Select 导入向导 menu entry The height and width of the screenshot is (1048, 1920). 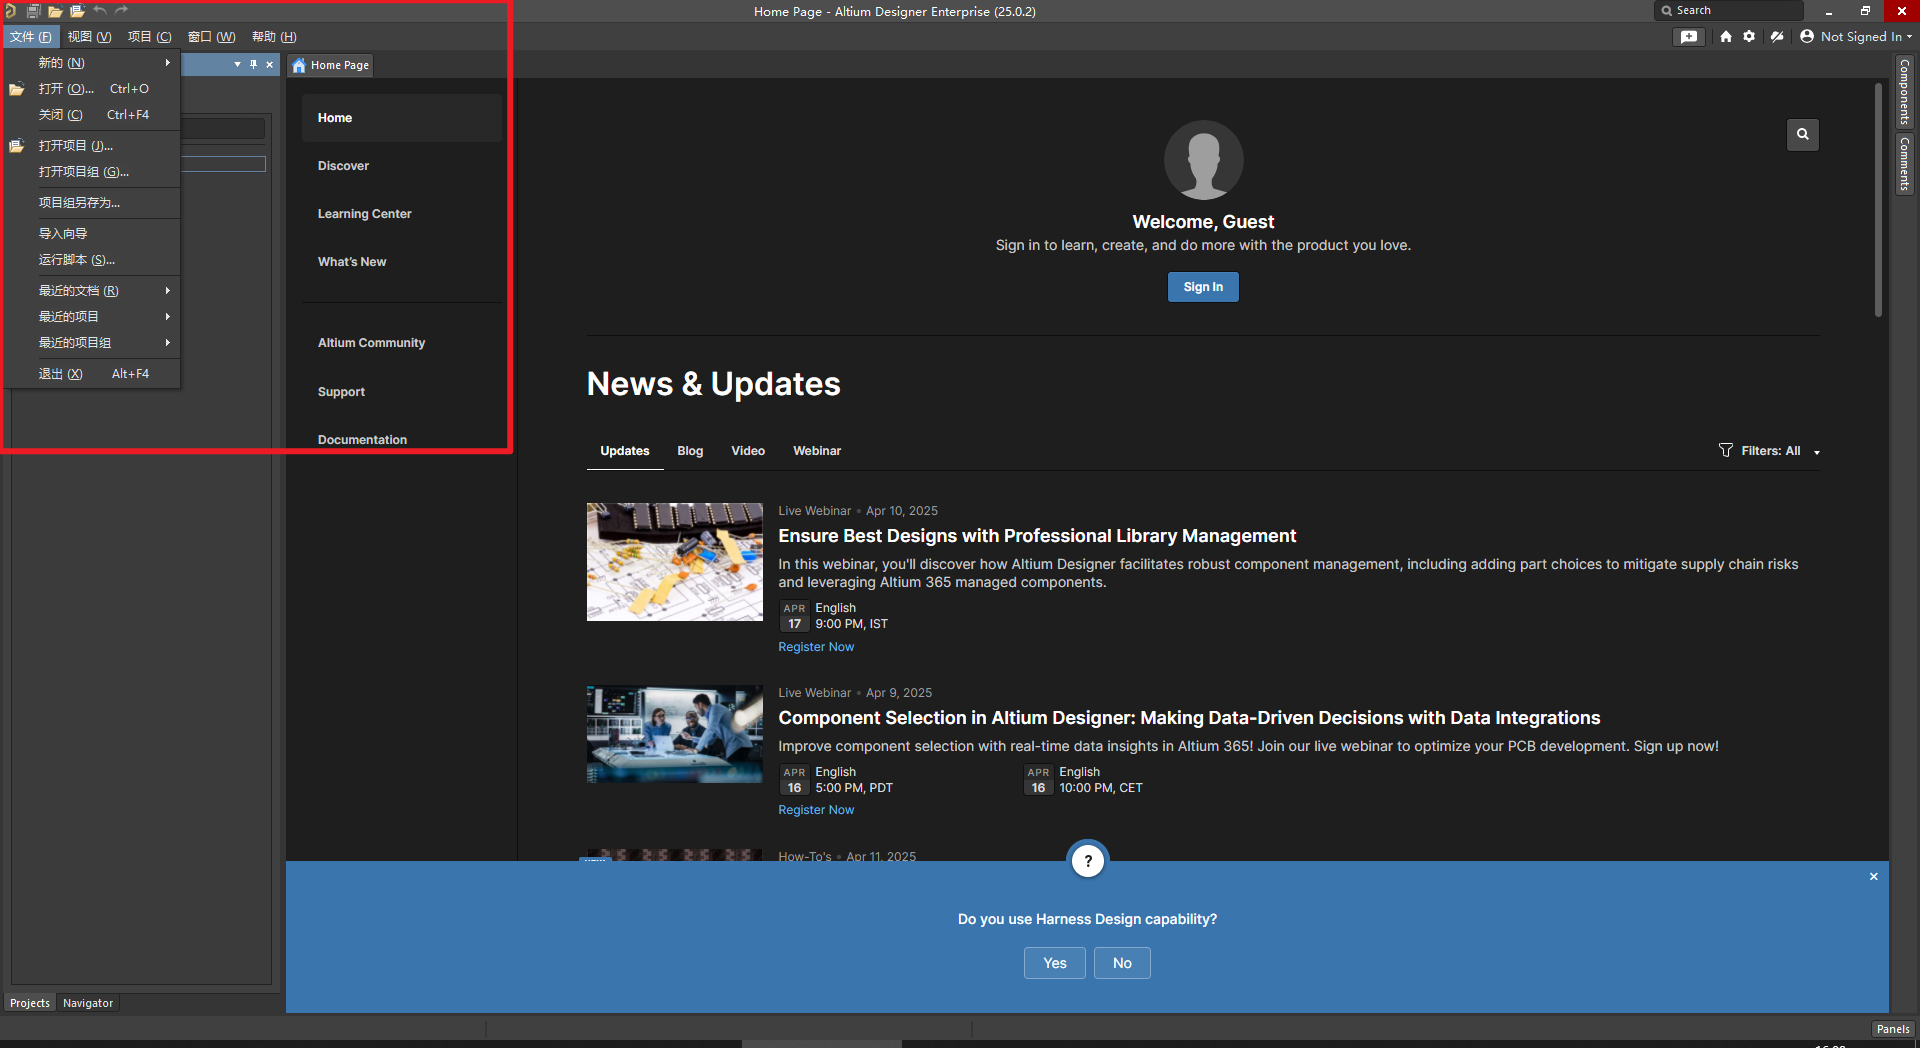pos(92,234)
